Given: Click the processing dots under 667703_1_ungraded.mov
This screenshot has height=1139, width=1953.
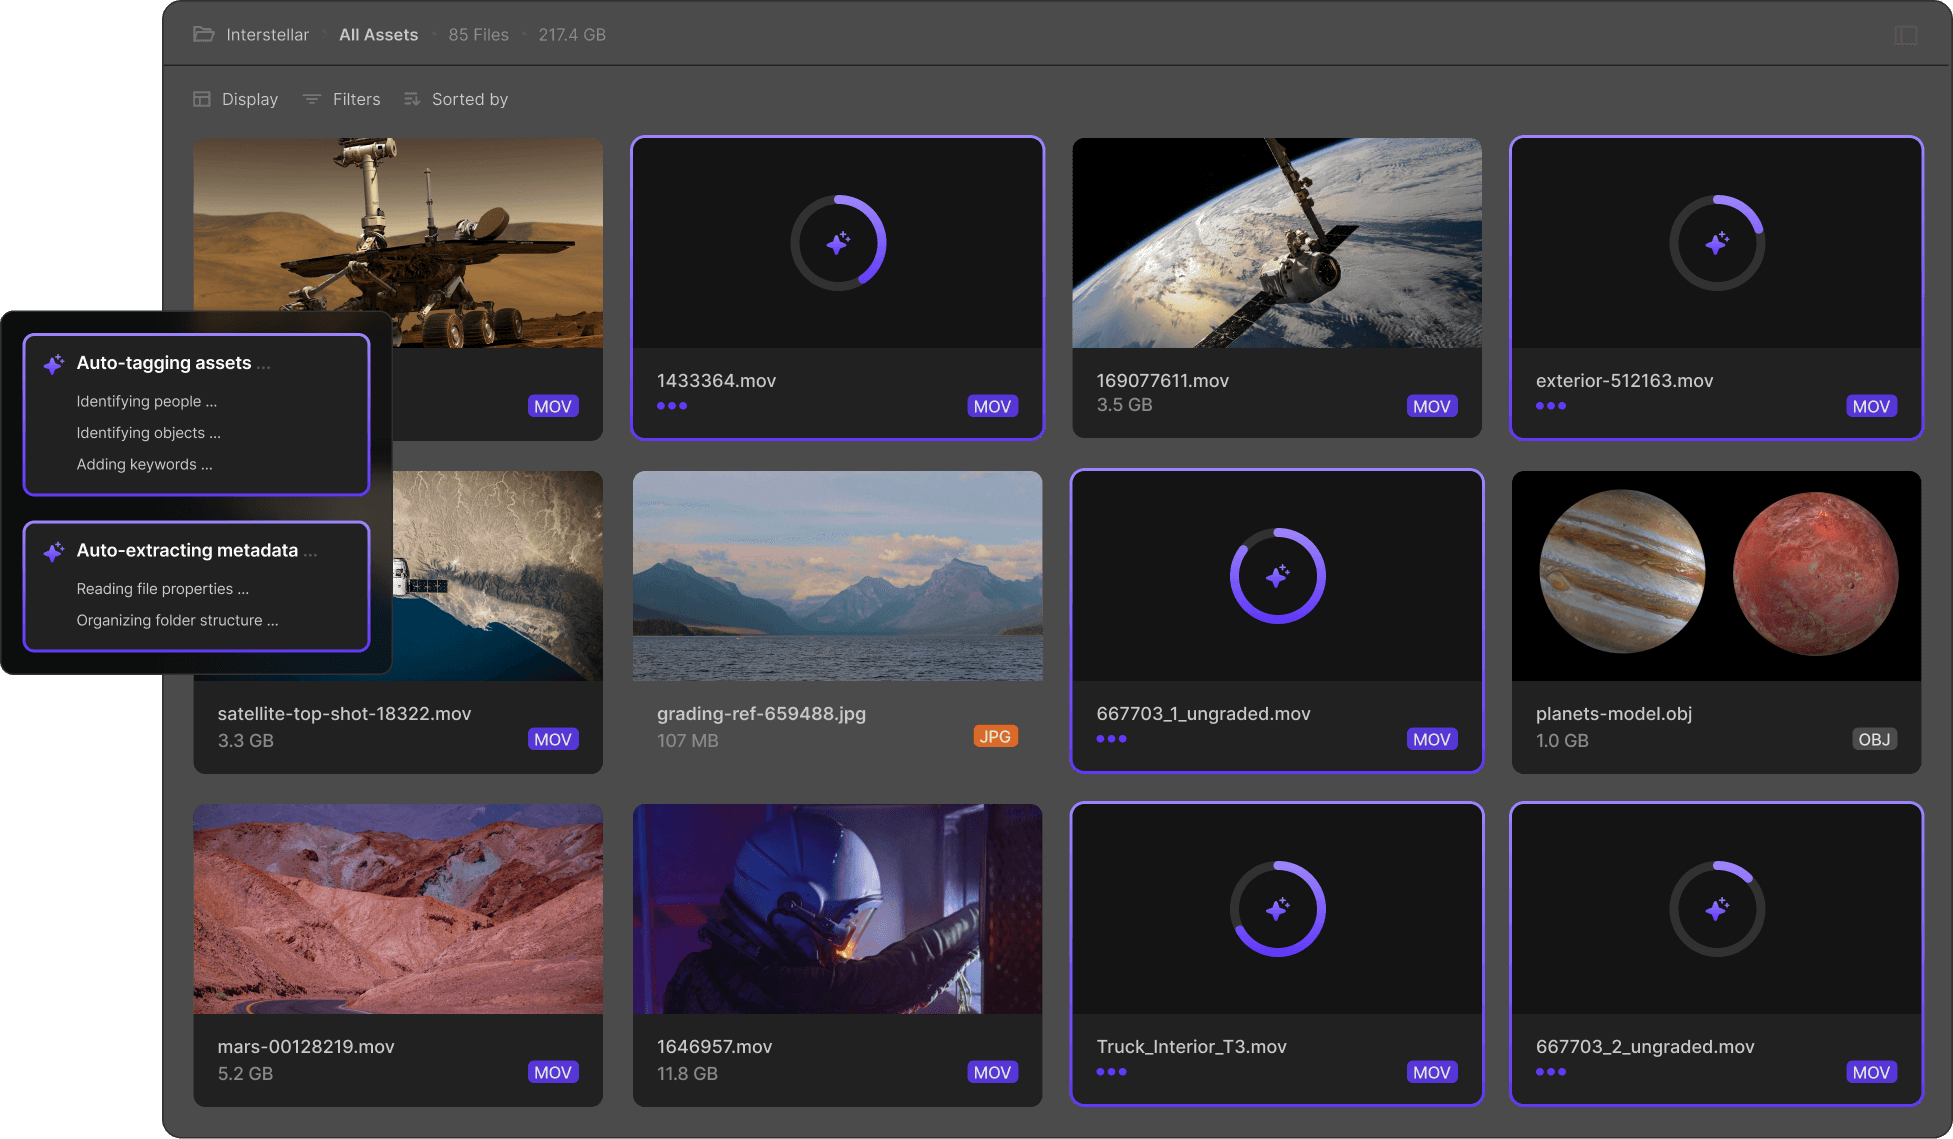Looking at the screenshot, I should [1111, 739].
